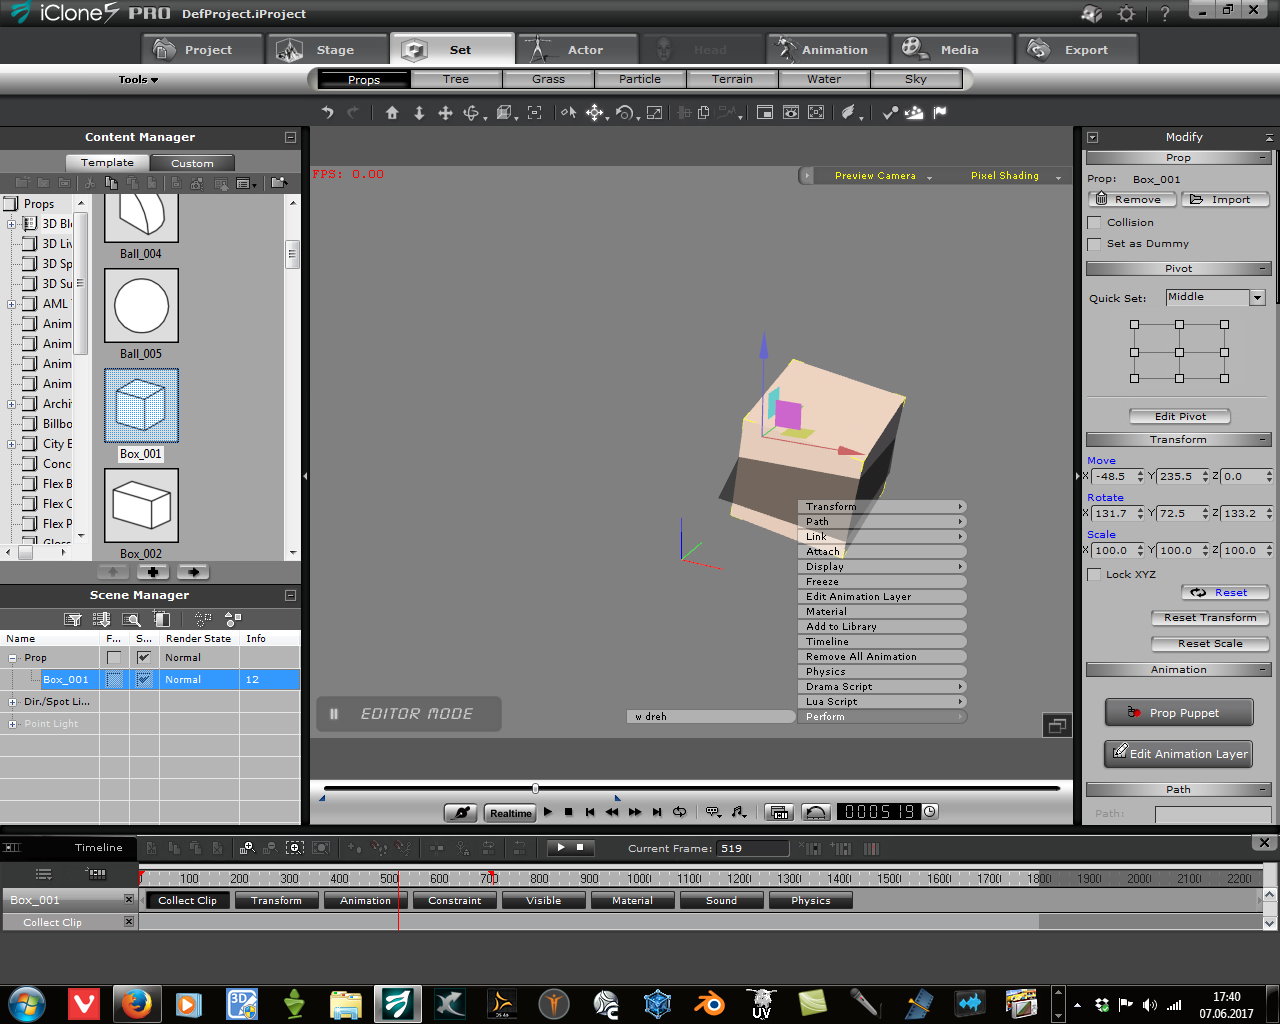Click the Content Manager vertical scrollbar thumb
Viewport: 1280px width, 1024px height.
click(x=292, y=254)
